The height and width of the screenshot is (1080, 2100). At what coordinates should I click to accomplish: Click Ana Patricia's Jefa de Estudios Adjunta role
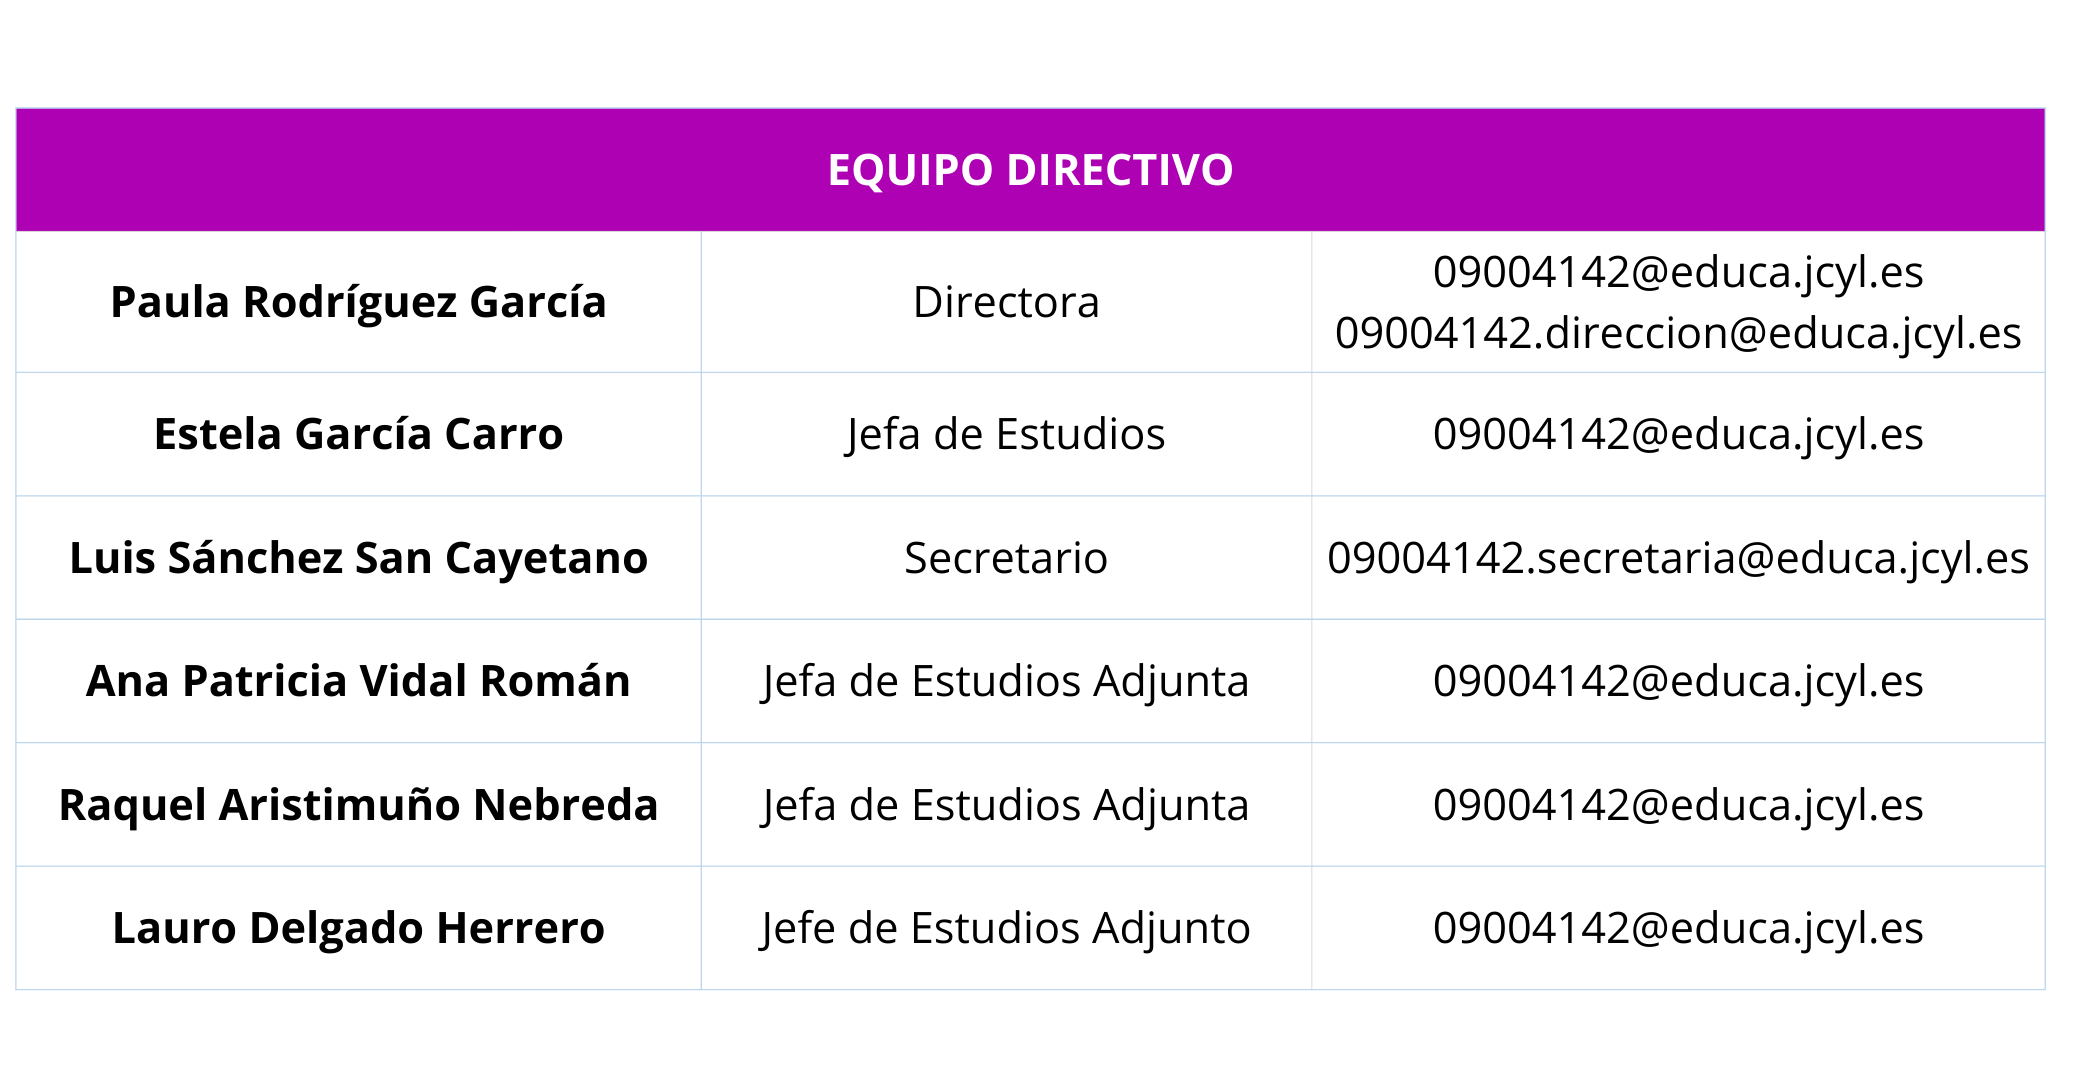[x=1006, y=681]
